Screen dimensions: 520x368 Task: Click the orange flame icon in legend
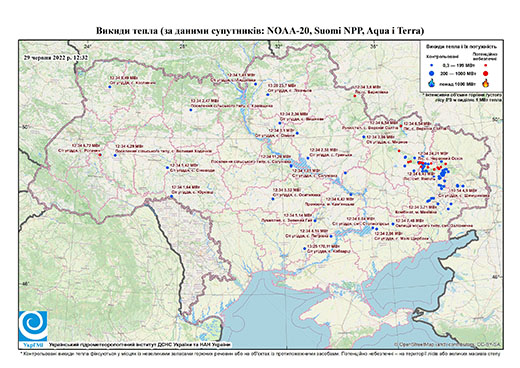point(486,83)
